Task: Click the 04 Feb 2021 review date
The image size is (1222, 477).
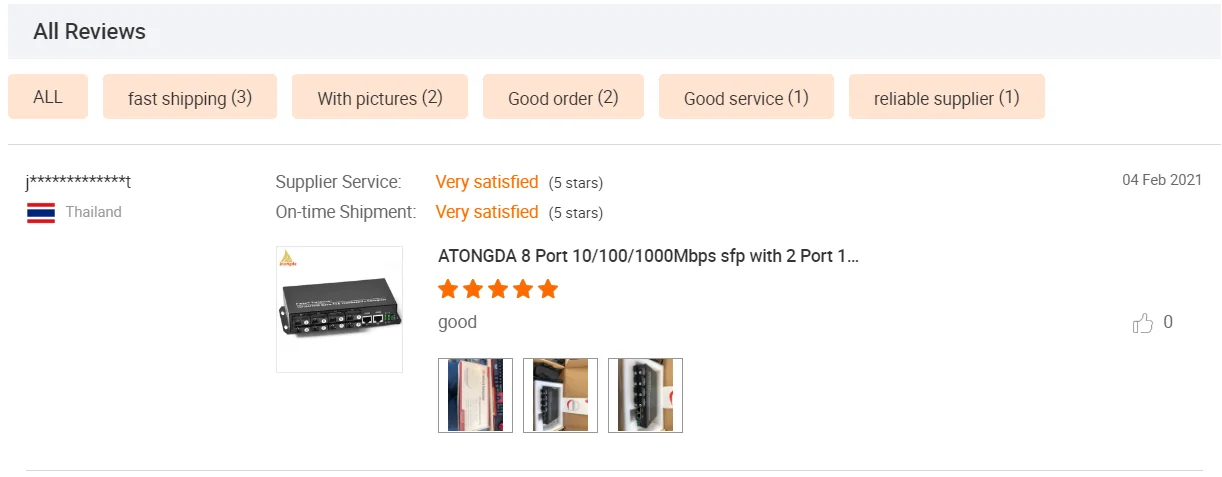Action: 1161,180
